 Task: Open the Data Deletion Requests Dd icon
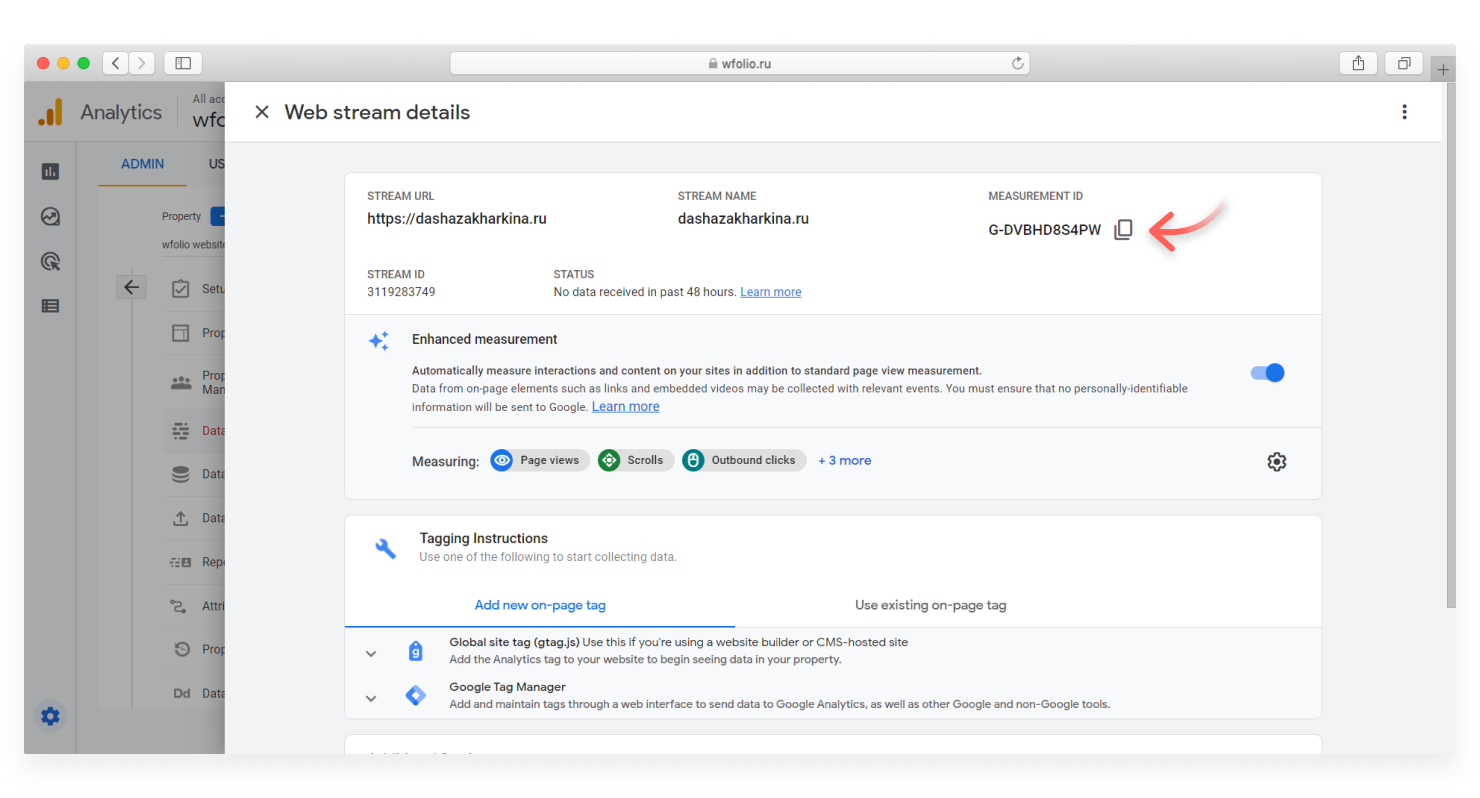[181, 693]
